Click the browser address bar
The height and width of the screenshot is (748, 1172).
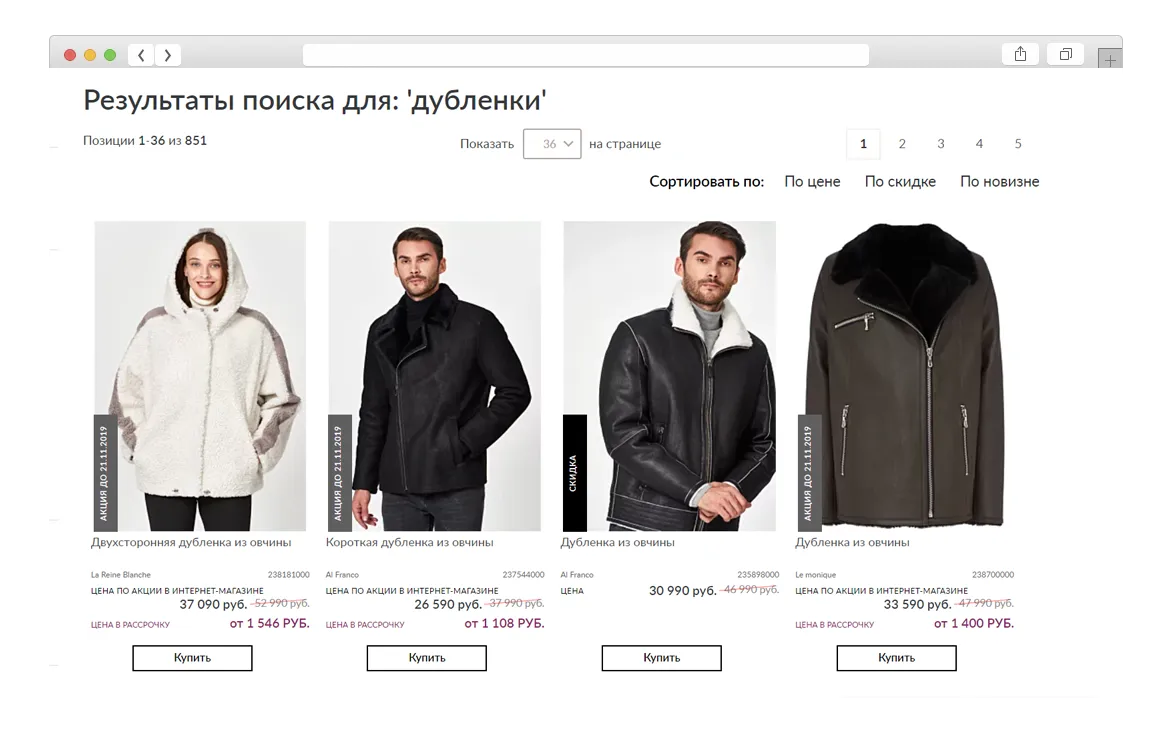tap(585, 55)
